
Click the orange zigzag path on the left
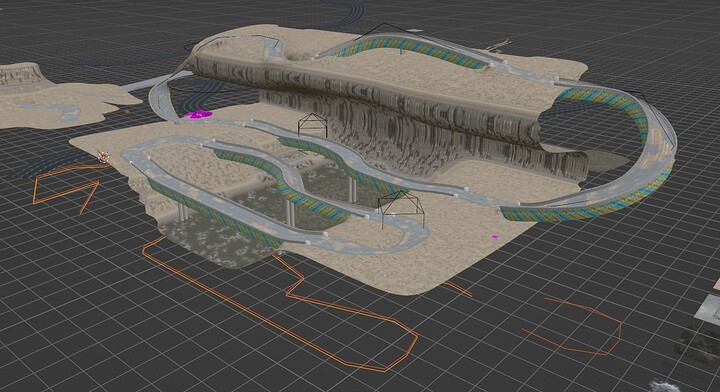pyautogui.click(x=66, y=188)
